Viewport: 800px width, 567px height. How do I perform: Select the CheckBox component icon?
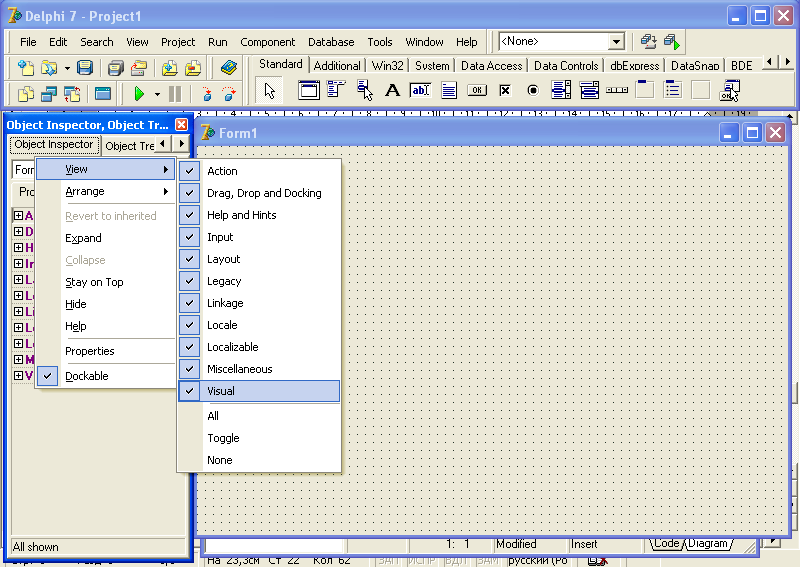point(505,90)
